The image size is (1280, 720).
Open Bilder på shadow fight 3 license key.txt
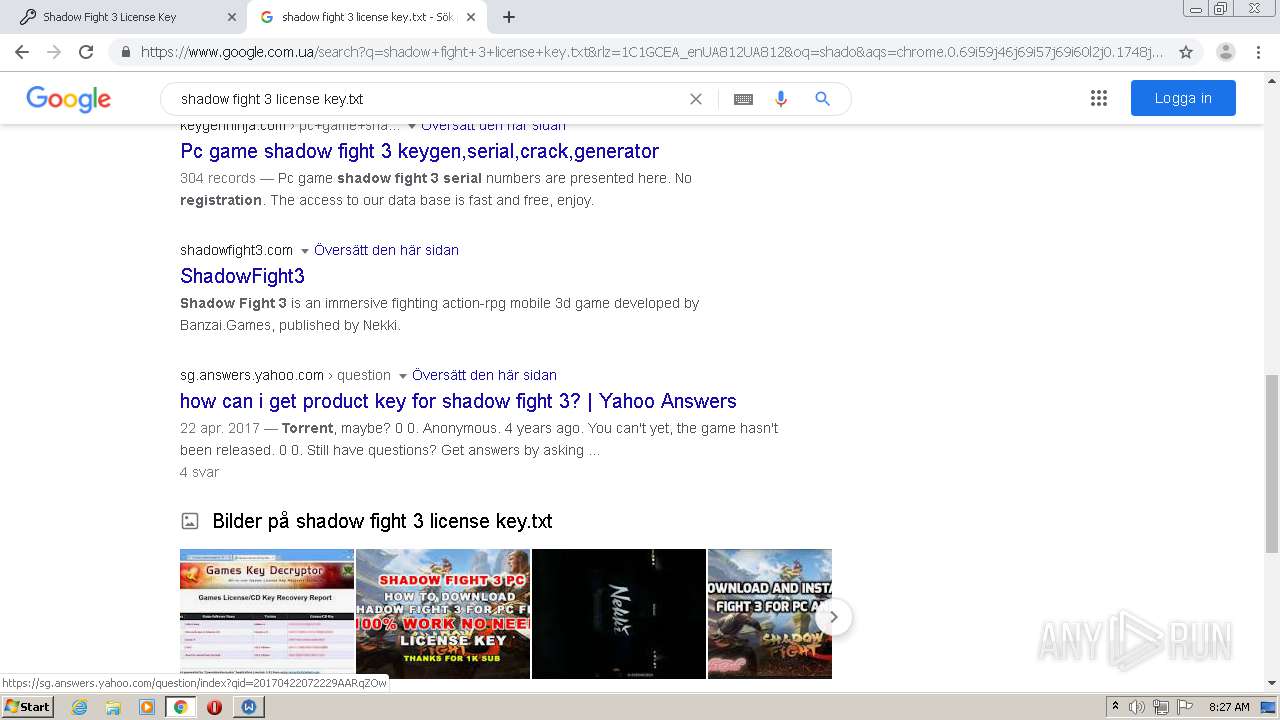click(382, 521)
